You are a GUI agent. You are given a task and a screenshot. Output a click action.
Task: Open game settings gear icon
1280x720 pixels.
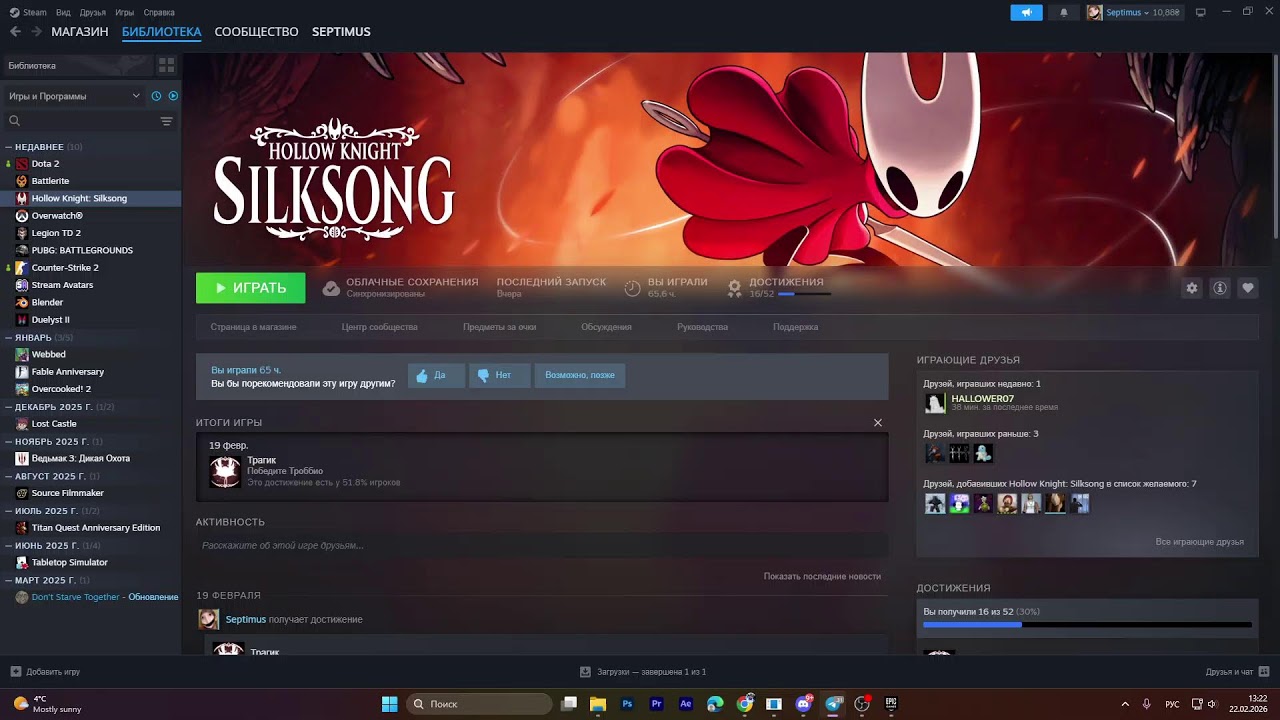[1192, 288]
